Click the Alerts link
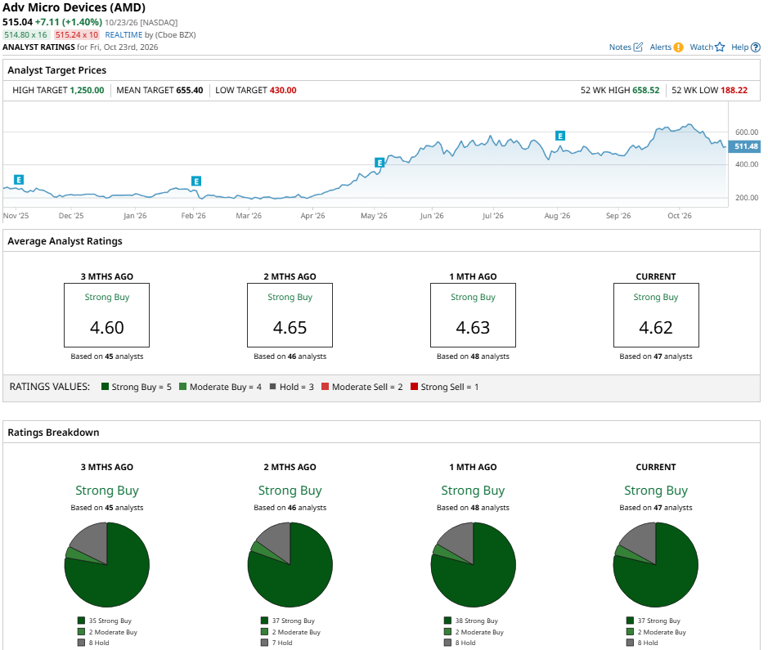Image resolution: width=768 pixels, height=650 pixels. coord(661,47)
